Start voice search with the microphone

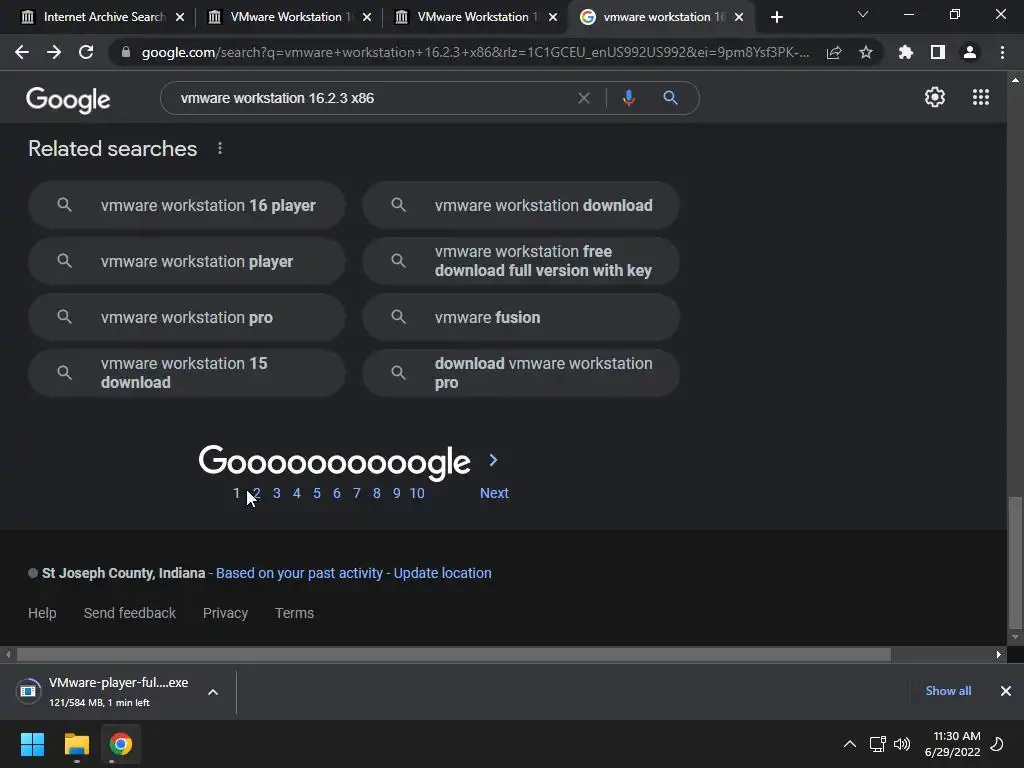tap(628, 98)
